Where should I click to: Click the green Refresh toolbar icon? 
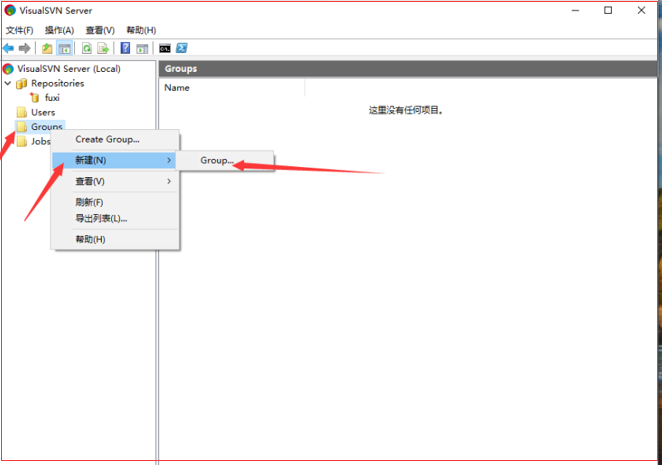click(87, 48)
